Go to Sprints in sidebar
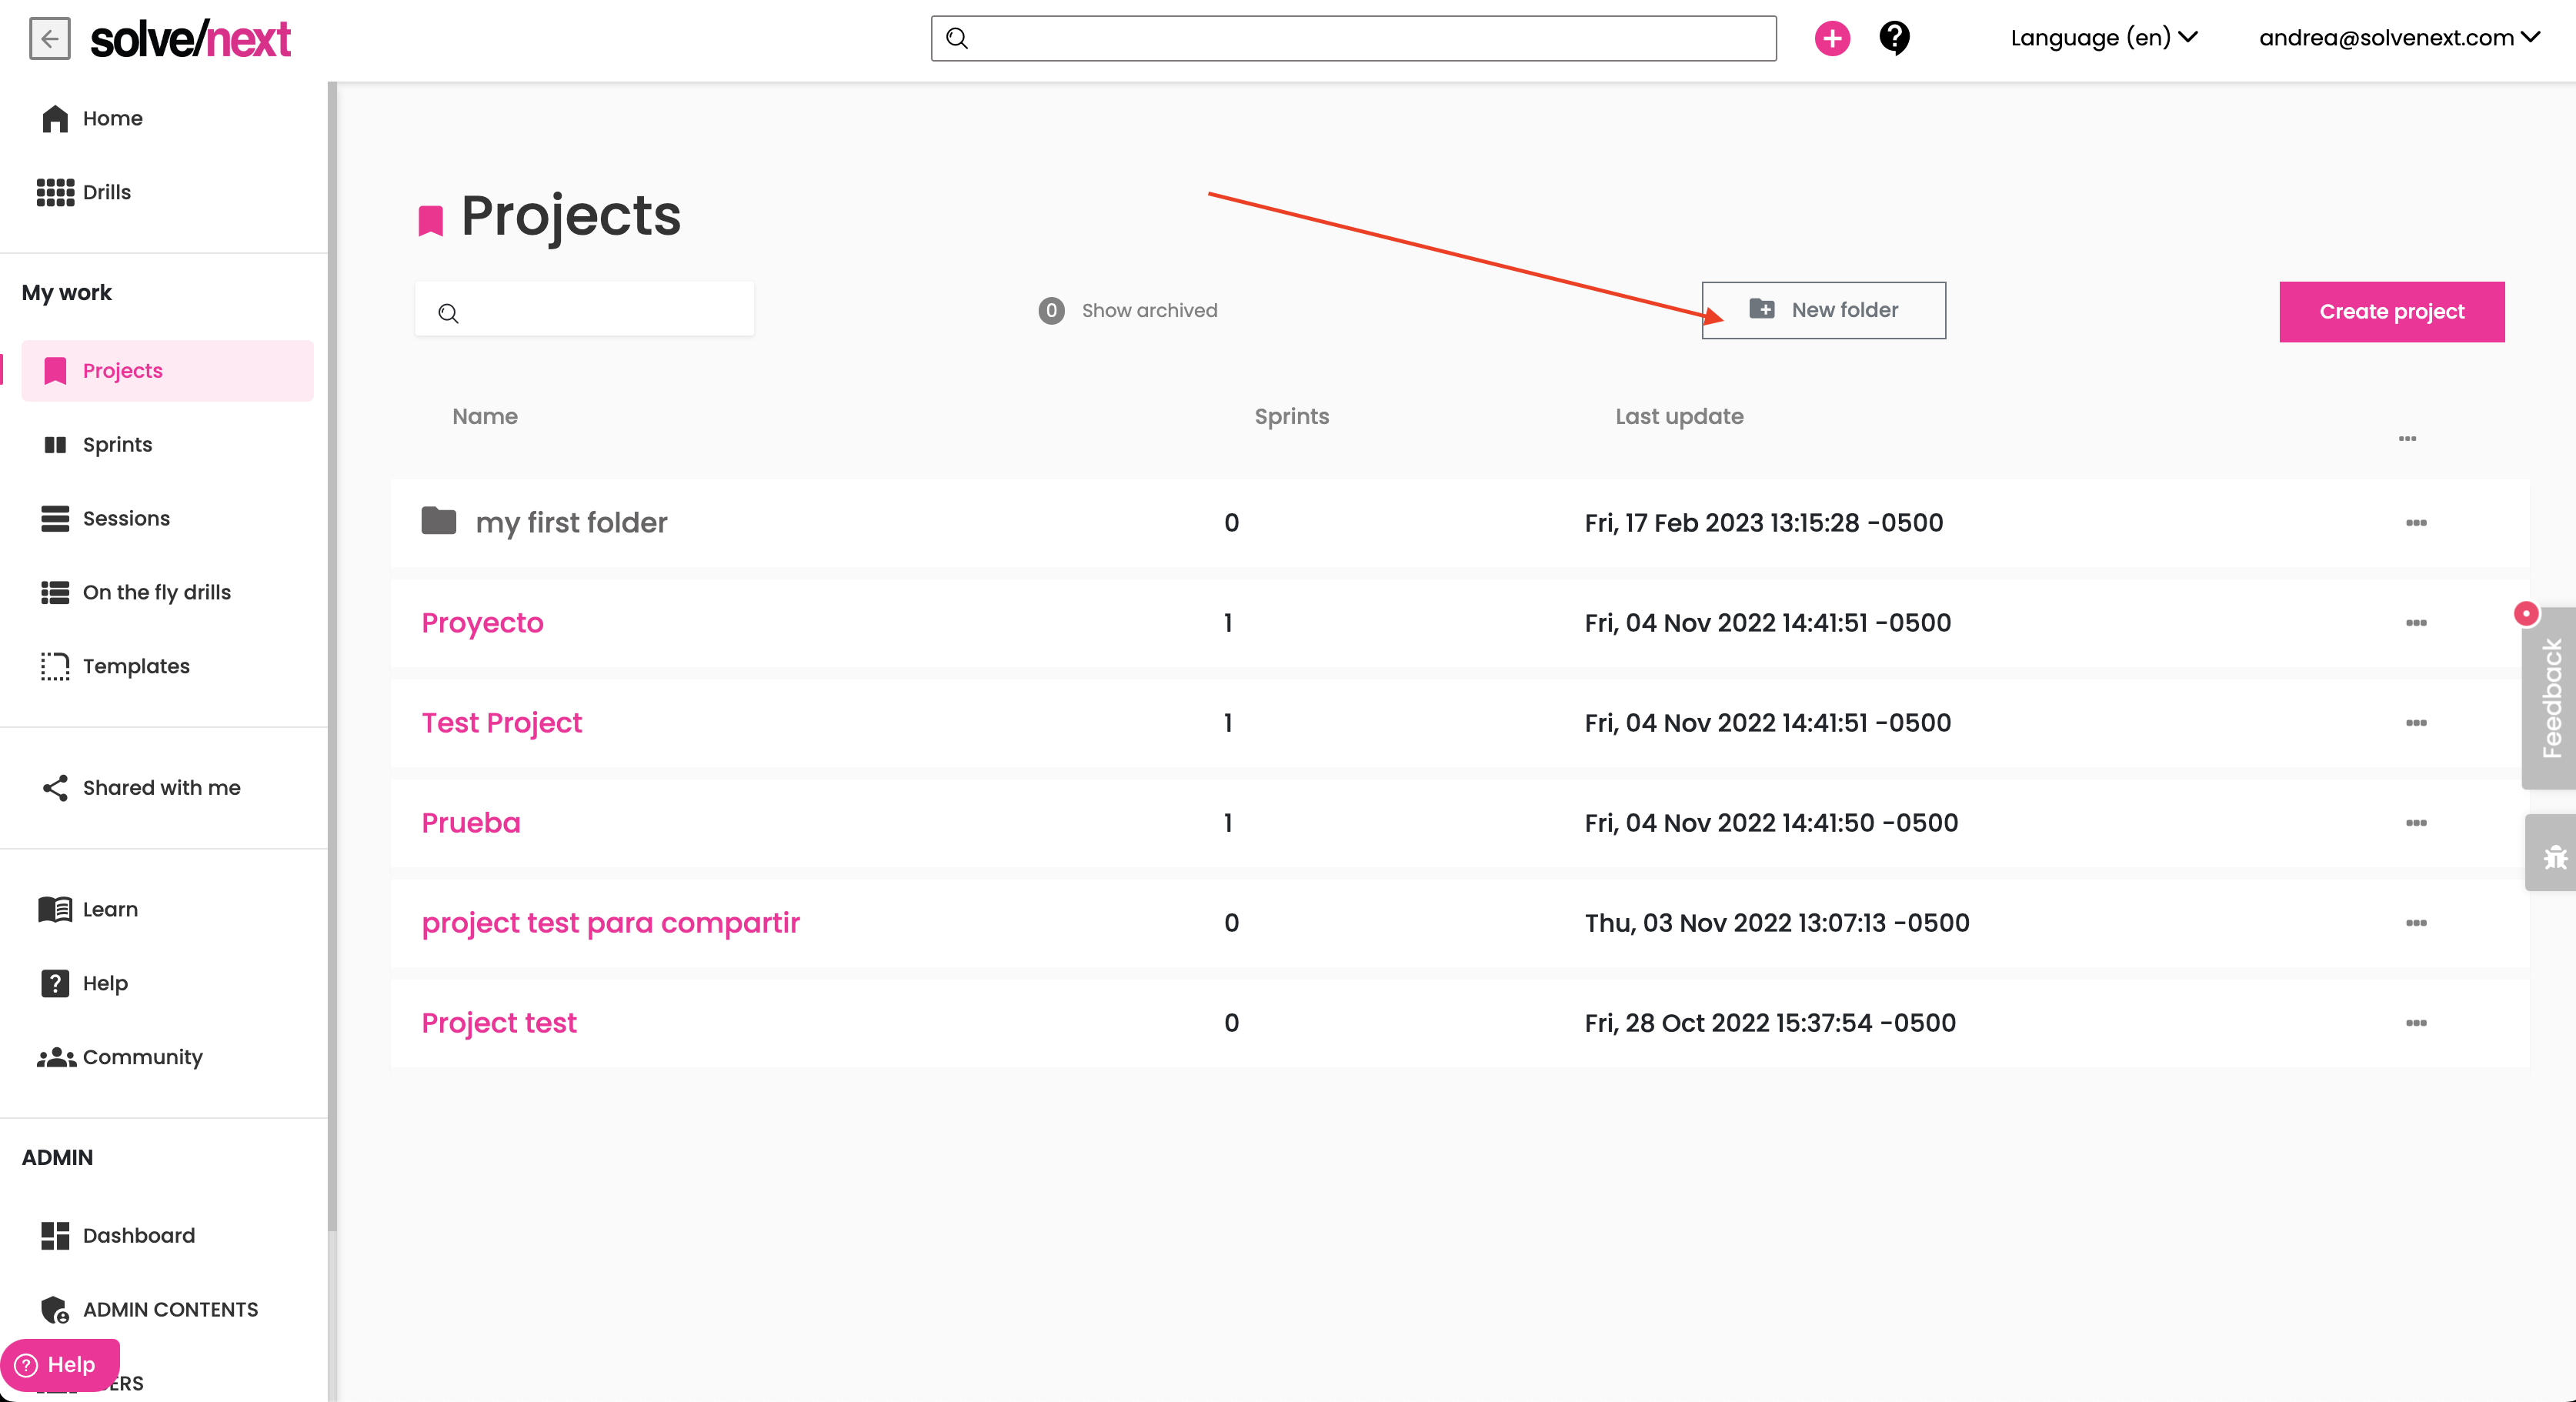Screen dimensions: 2576x1402 [x=117, y=444]
